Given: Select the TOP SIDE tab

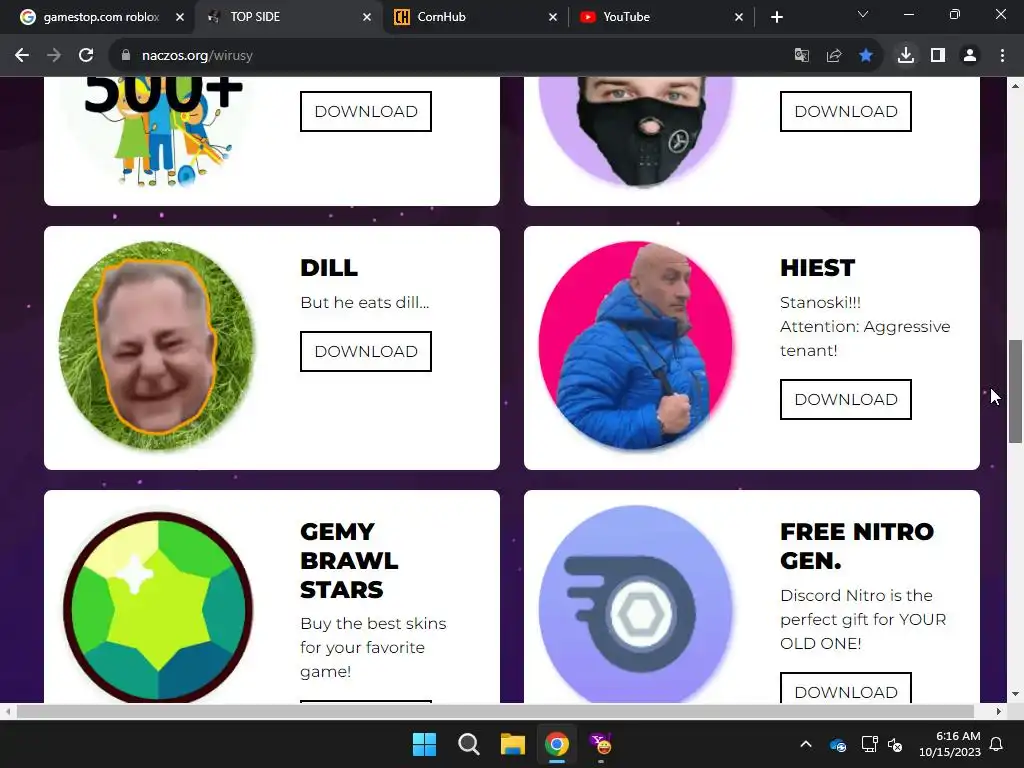Looking at the screenshot, I should click(x=287, y=17).
